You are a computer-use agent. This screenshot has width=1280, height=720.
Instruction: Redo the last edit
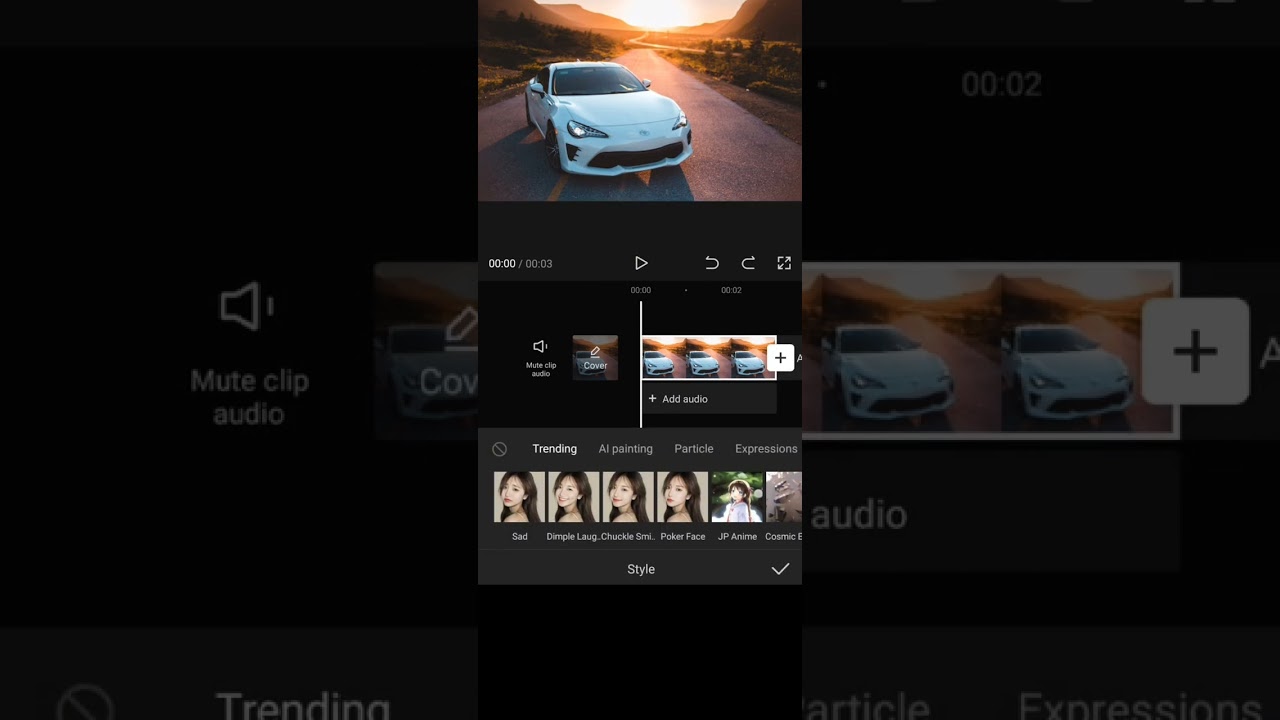[x=748, y=263]
